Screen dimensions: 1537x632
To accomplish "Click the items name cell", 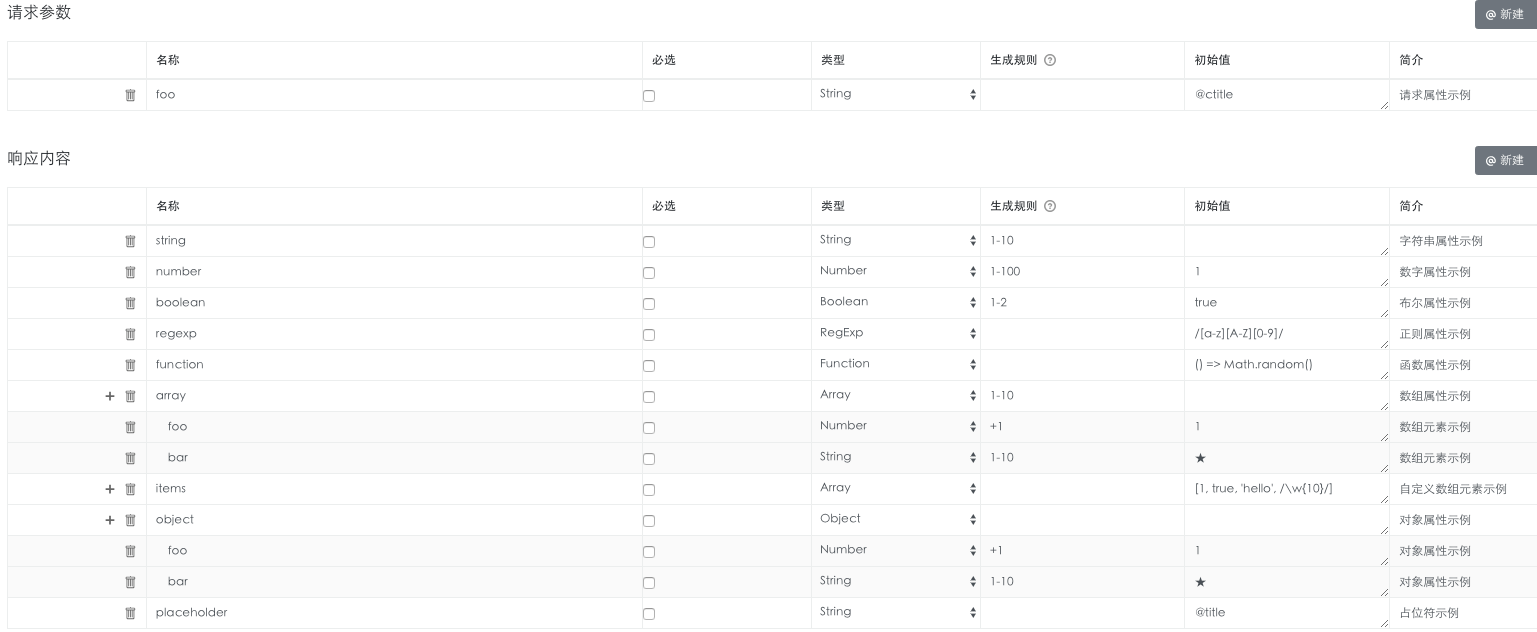I will tap(394, 489).
